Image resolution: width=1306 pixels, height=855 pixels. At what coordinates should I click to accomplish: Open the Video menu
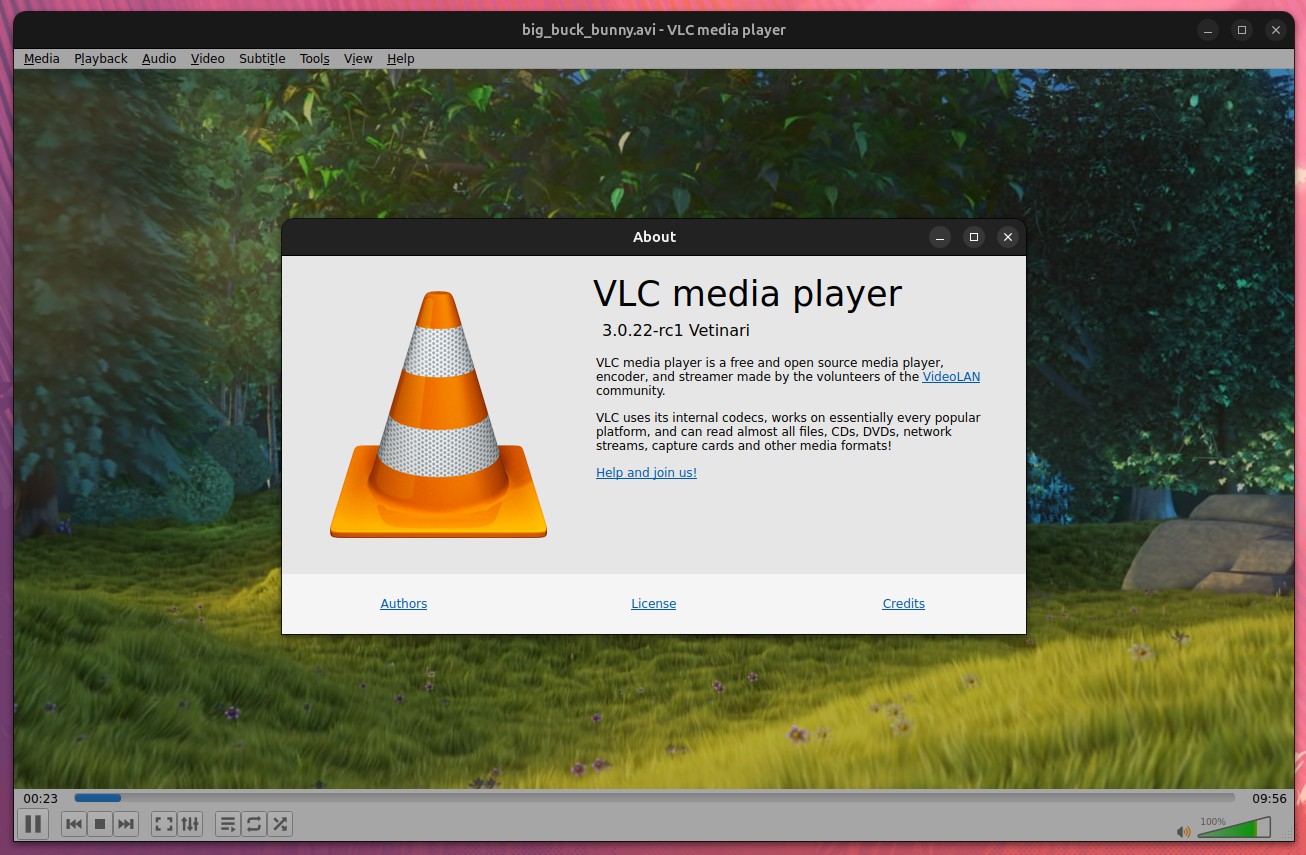tap(208, 58)
